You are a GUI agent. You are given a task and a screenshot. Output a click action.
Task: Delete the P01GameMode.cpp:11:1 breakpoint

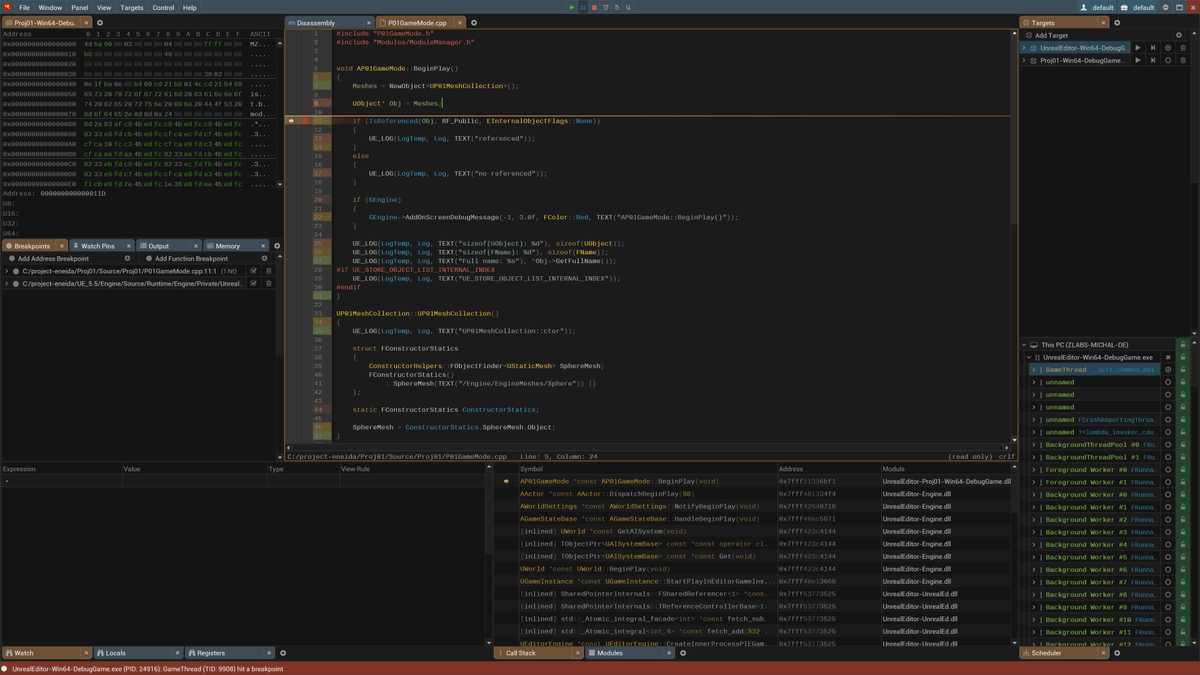[x=268, y=271]
